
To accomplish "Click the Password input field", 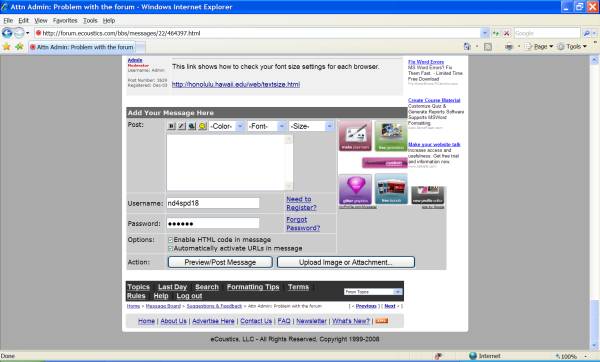I will 213,223.
